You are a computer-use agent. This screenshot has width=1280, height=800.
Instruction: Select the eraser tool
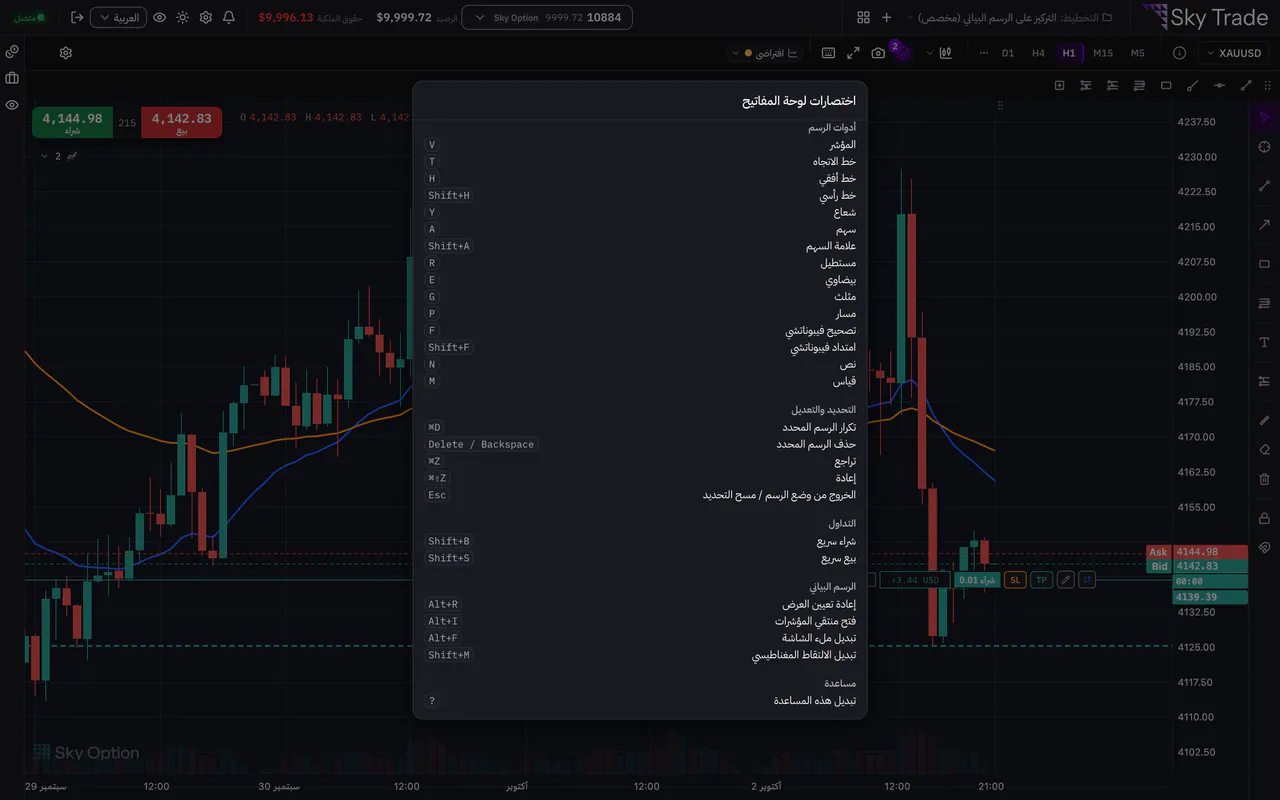tap(1264, 449)
